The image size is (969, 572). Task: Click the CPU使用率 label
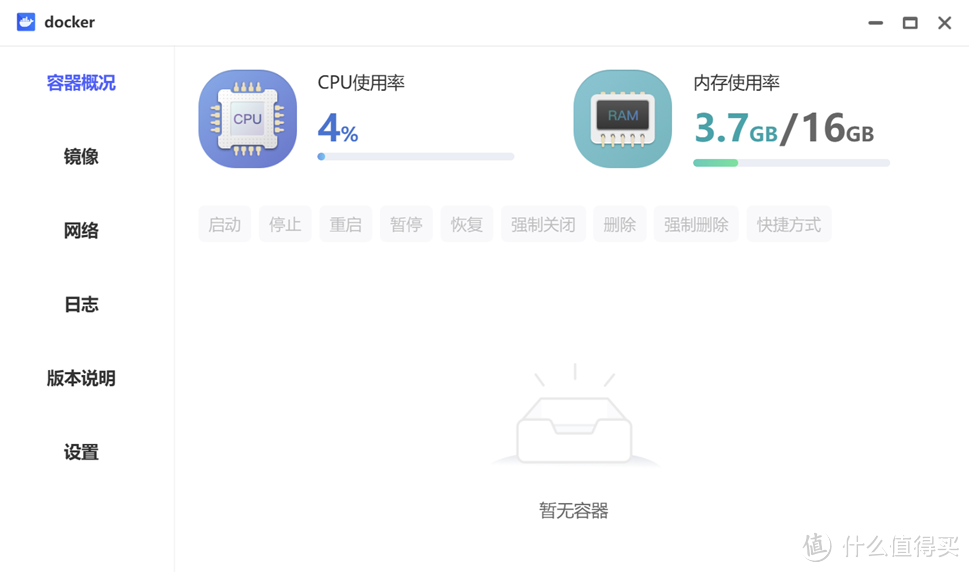pos(361,83)
